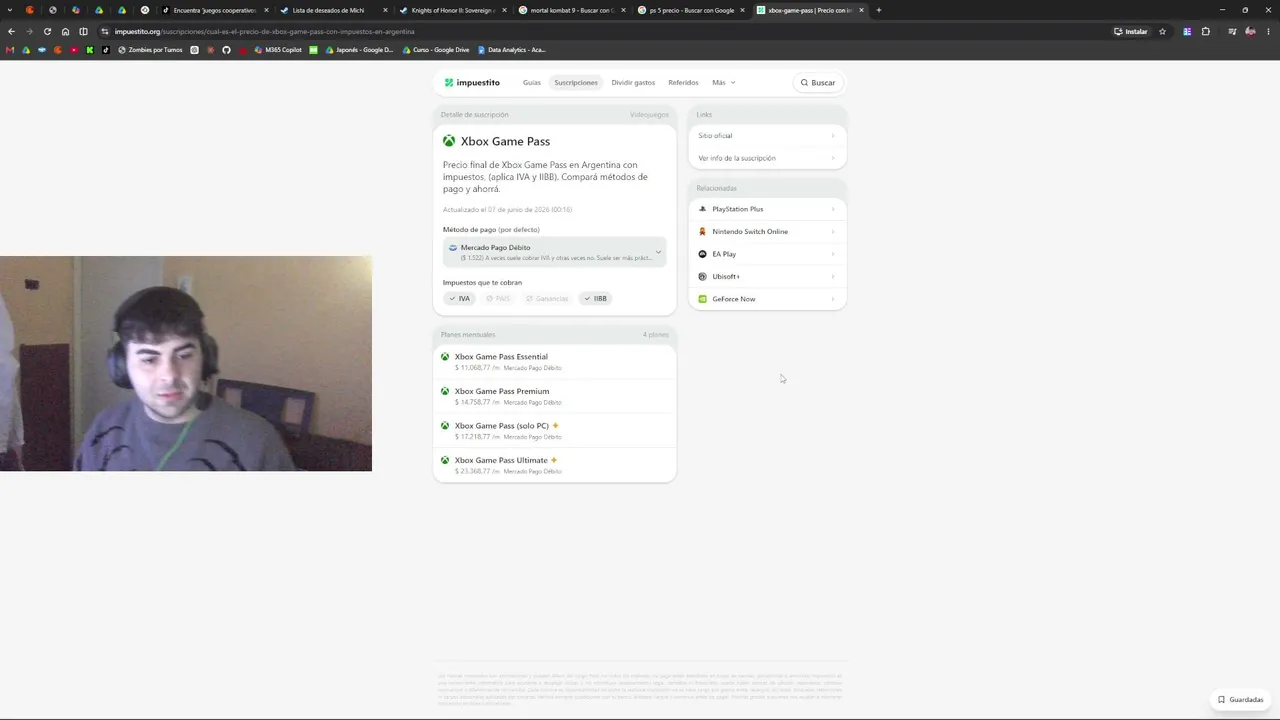
Task: Open the 'Zombies por Turnos' bookmark
Action: [x=150, y=50]
